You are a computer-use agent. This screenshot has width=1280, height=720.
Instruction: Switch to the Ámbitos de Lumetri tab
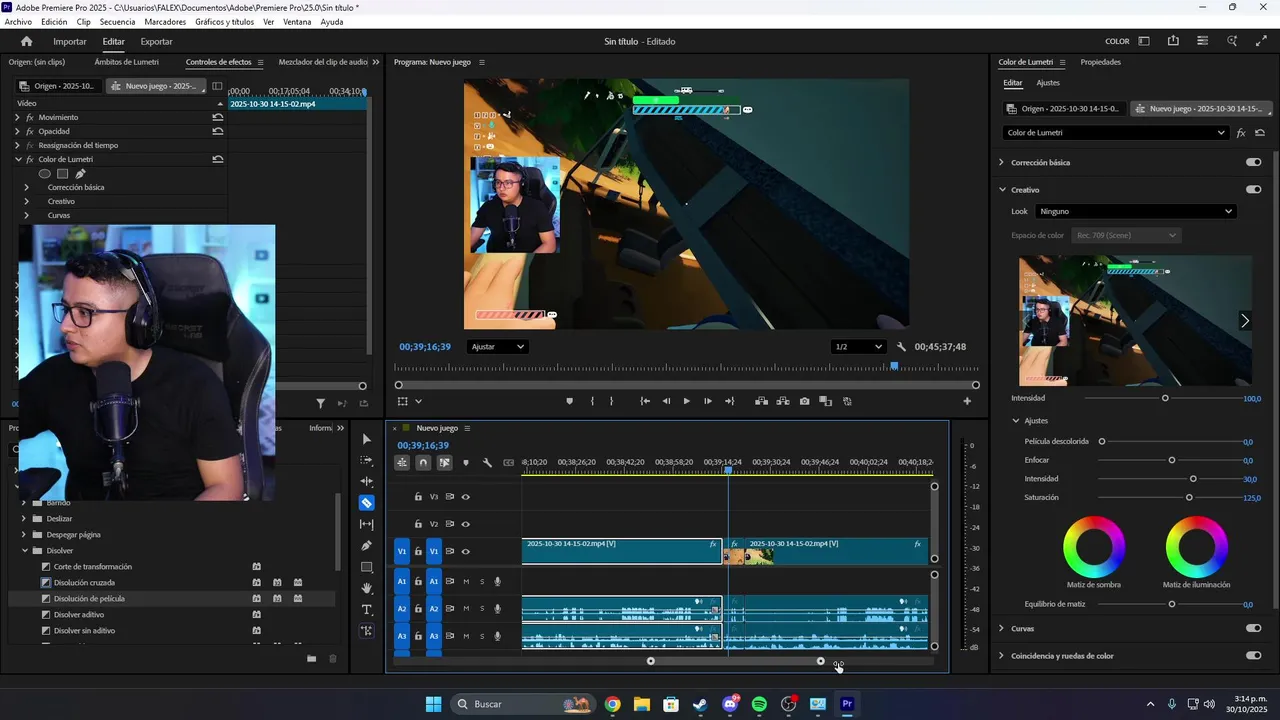coord(126,62)
